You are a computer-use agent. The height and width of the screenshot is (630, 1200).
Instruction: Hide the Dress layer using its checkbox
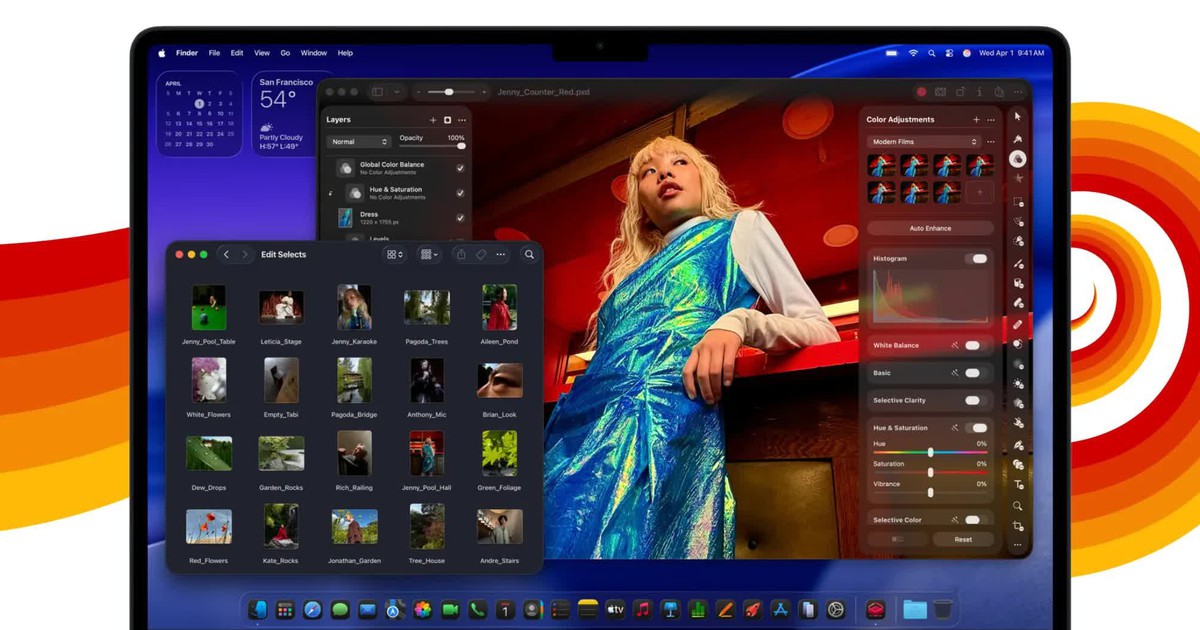click(460, 218)
